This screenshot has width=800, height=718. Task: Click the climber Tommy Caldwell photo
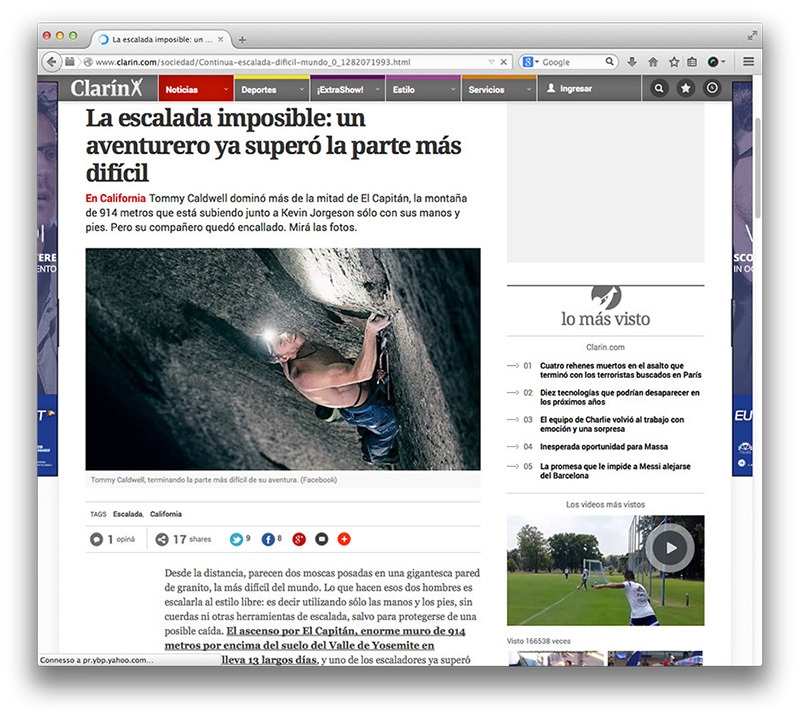click(283, 359)
